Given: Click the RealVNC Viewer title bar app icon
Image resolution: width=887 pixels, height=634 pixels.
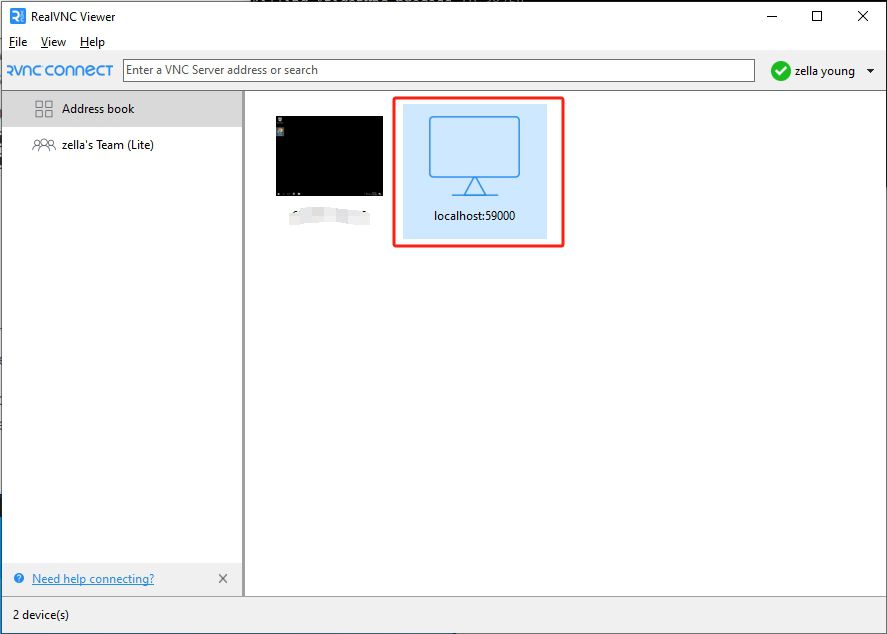Looking at the screenshot, I should (x=18, y=16).
